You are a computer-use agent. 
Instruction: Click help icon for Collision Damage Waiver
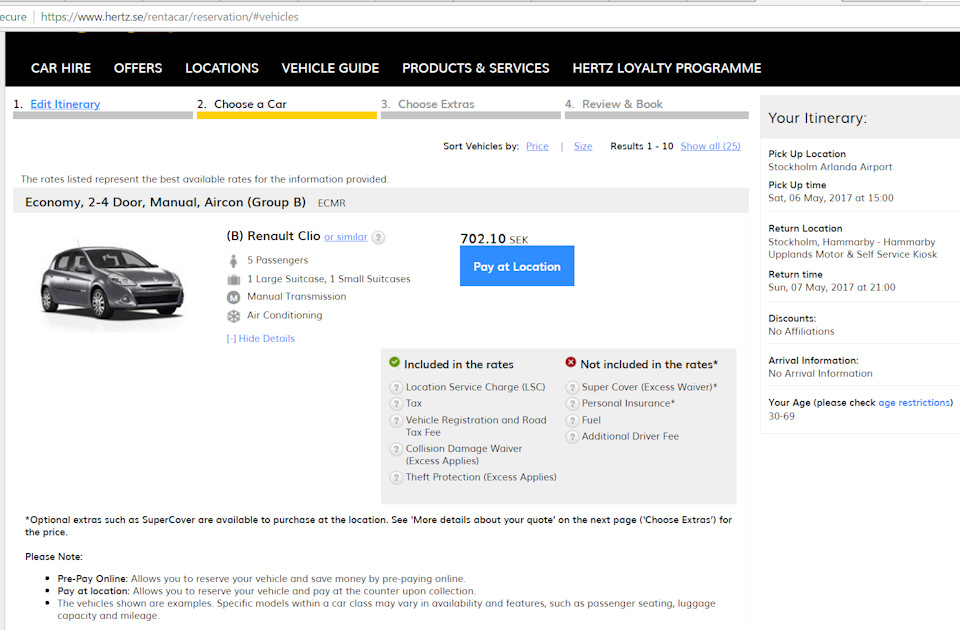(x=396, y=450)
